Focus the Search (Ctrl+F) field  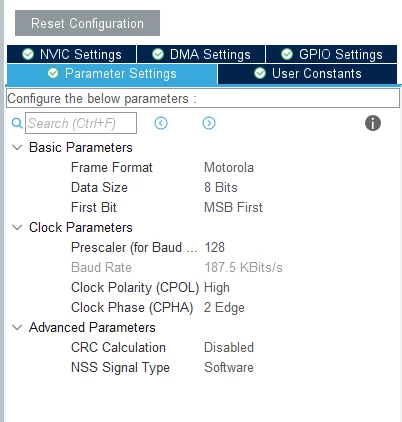tap(81, 123)
